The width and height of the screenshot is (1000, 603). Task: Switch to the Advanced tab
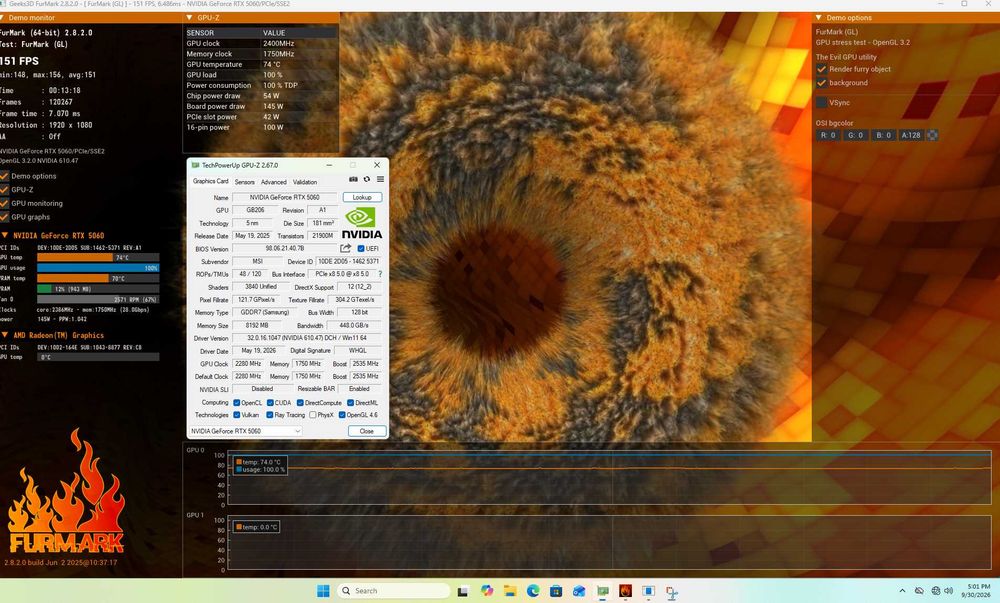coord(273,182)
